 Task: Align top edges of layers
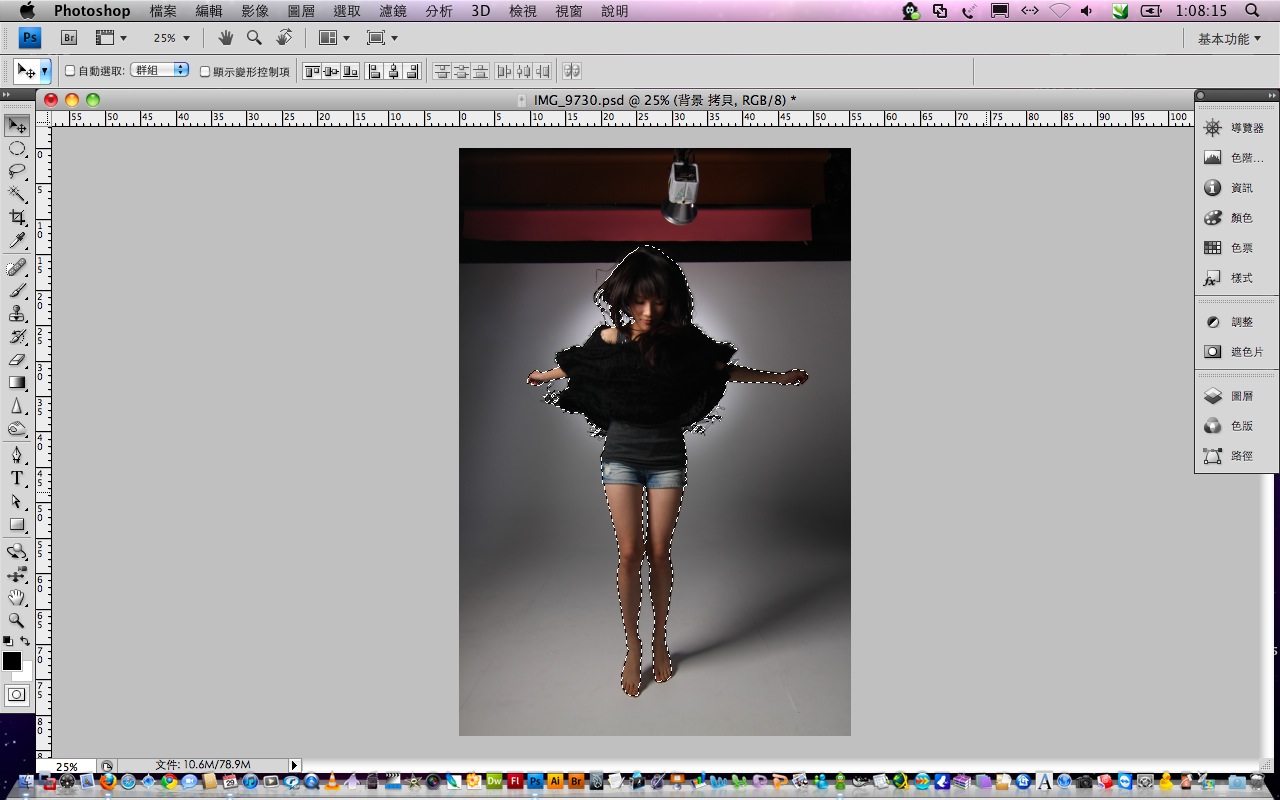[x=311, y=71]
